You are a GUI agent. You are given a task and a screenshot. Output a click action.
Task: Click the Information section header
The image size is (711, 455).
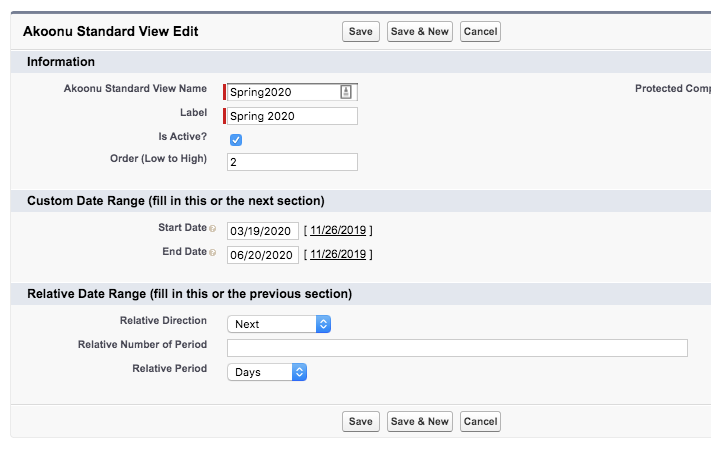[61, 62]
